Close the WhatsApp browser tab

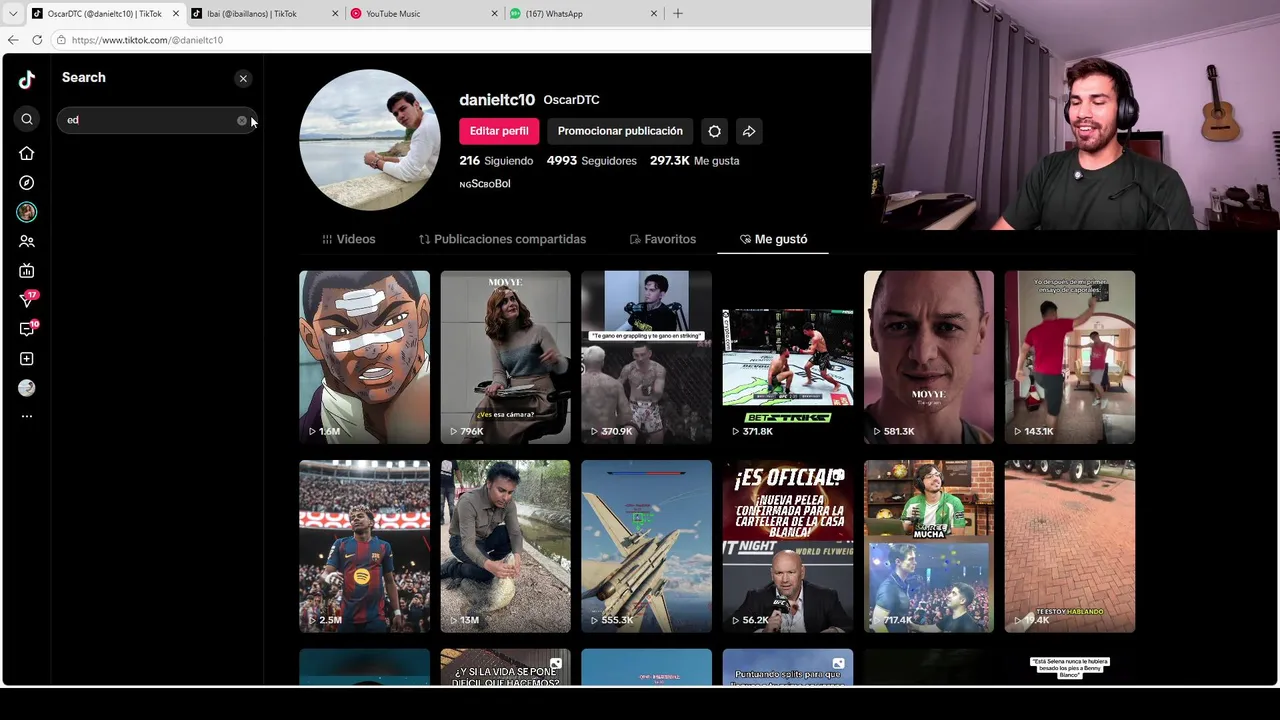point(654,14)
